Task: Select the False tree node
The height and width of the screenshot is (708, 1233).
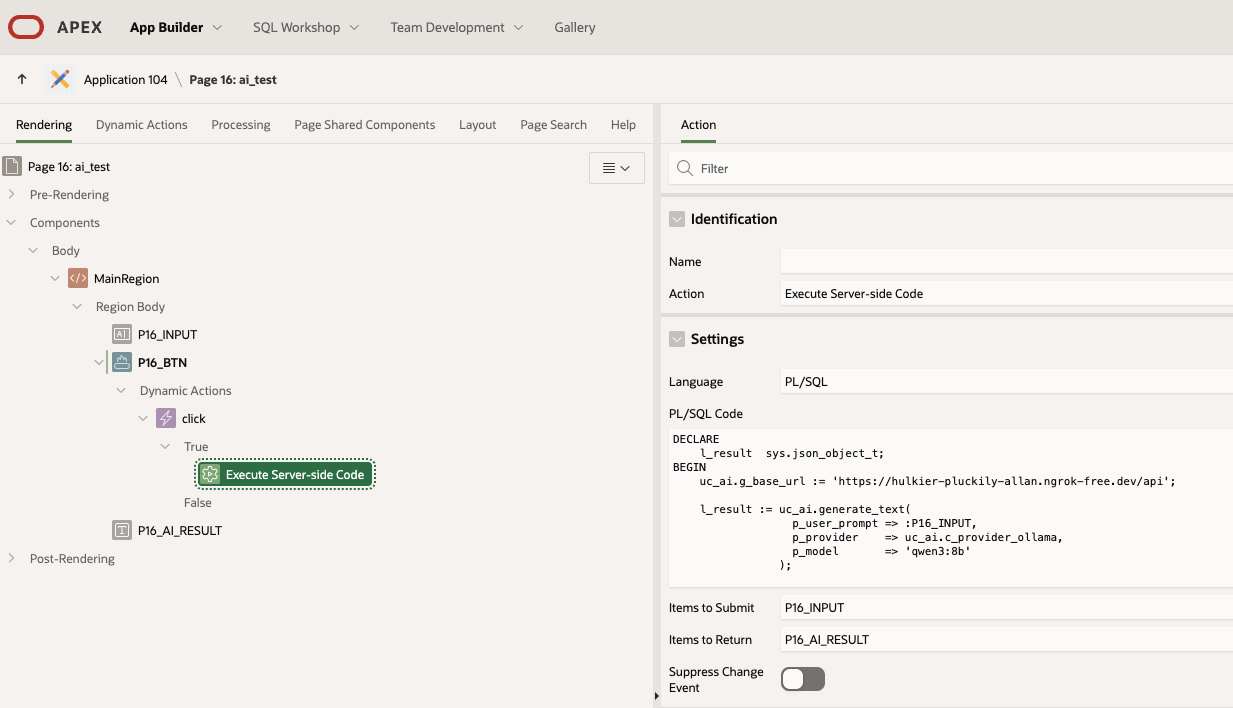Action: [198, 503]
